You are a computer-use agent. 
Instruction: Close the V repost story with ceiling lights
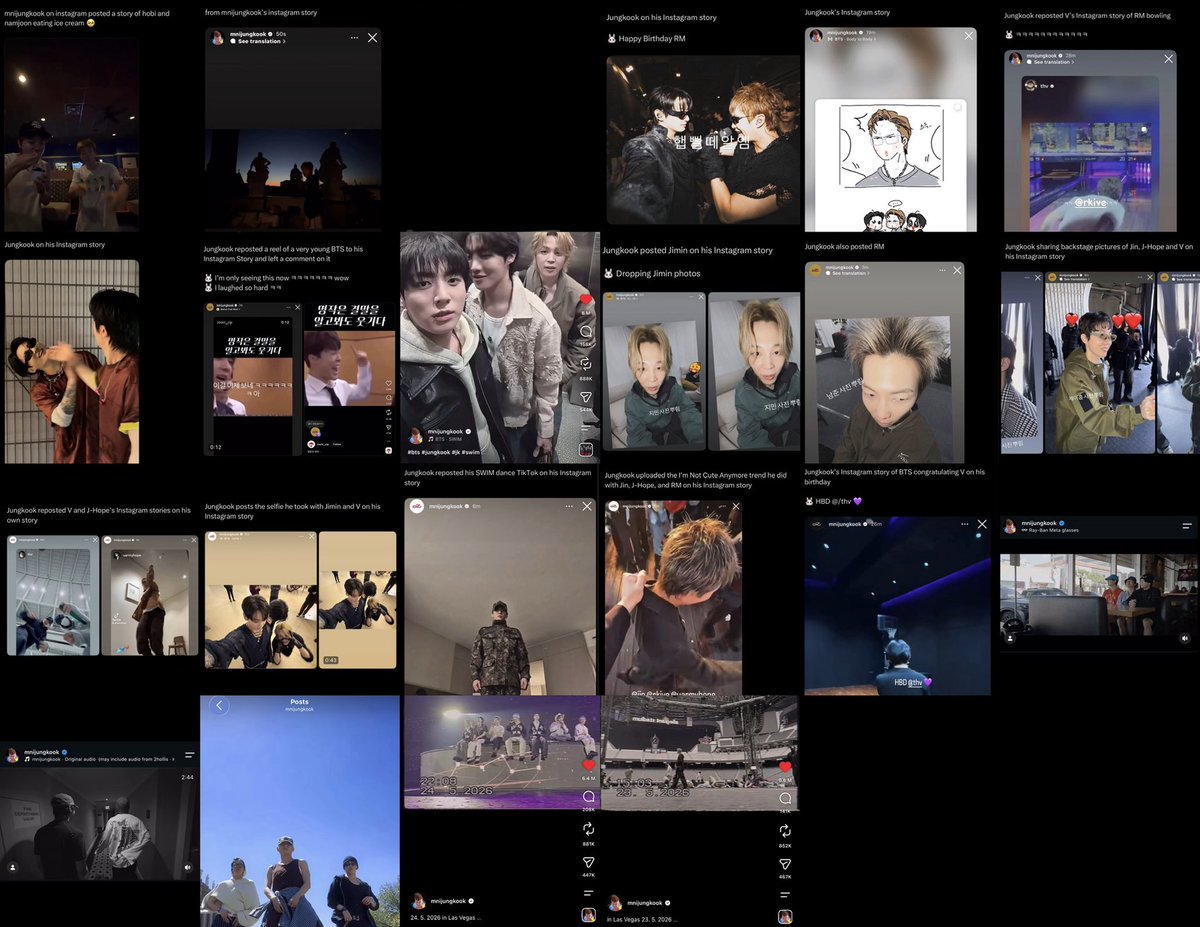tap(95, 540)
